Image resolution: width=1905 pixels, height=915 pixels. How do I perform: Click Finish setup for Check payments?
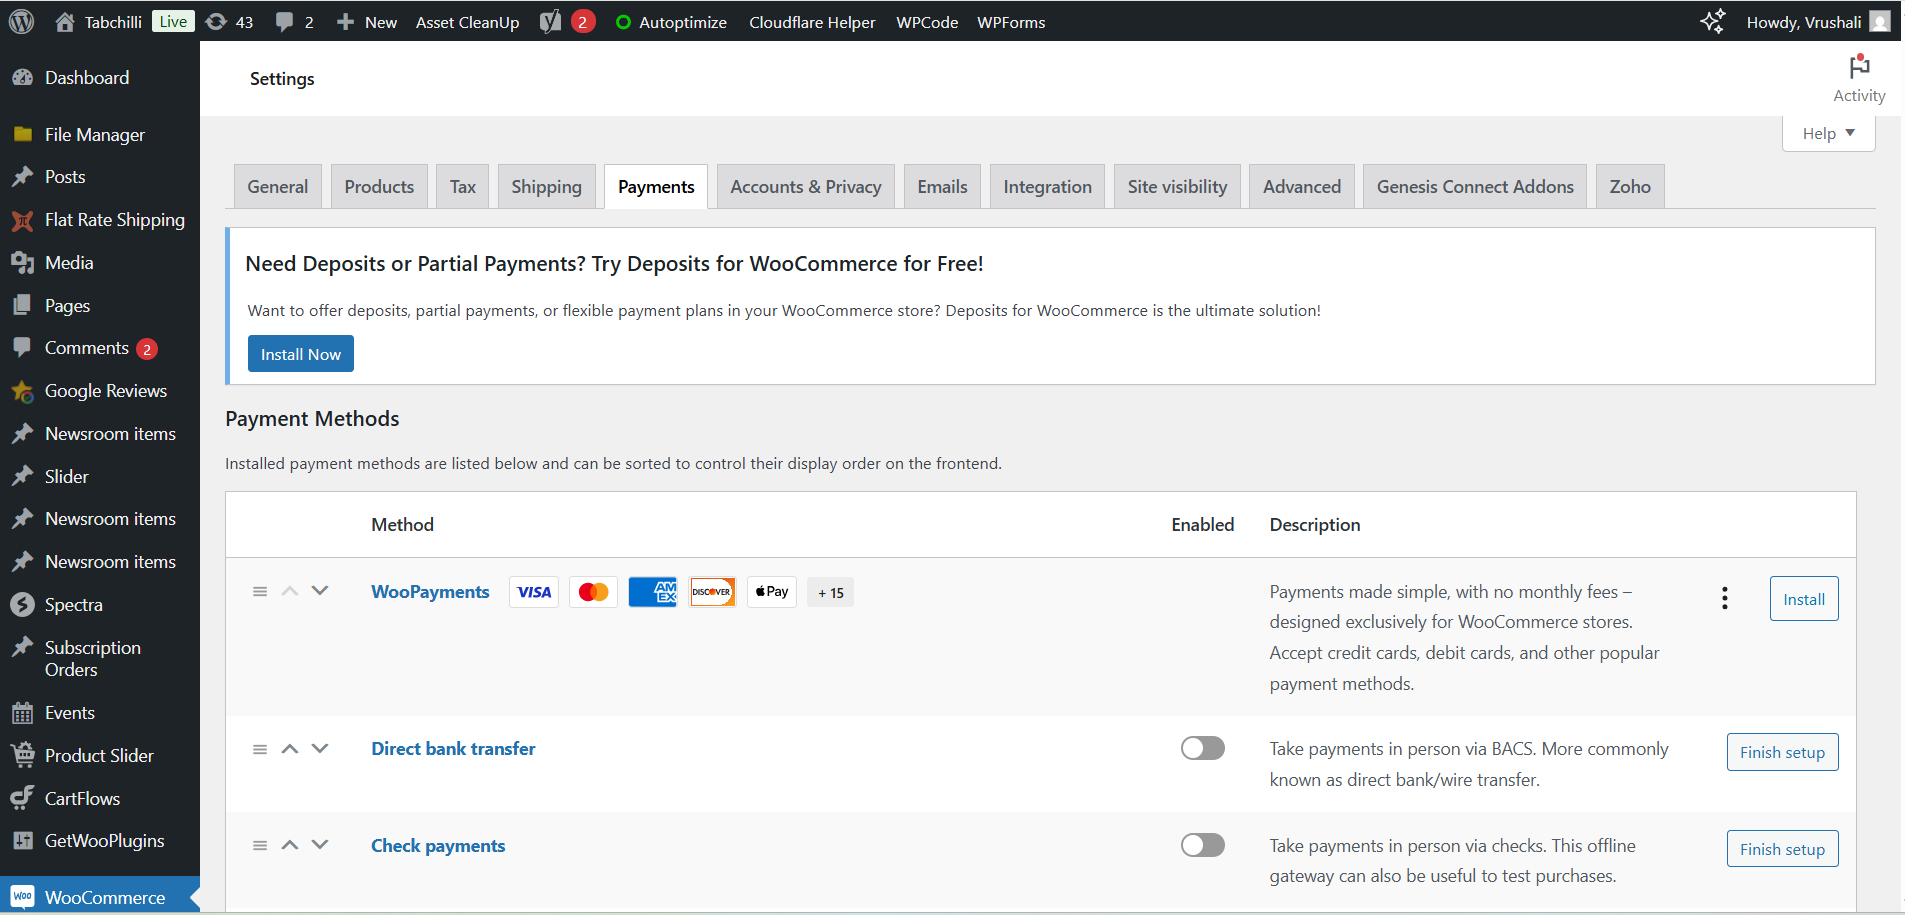click(1781, 849)
